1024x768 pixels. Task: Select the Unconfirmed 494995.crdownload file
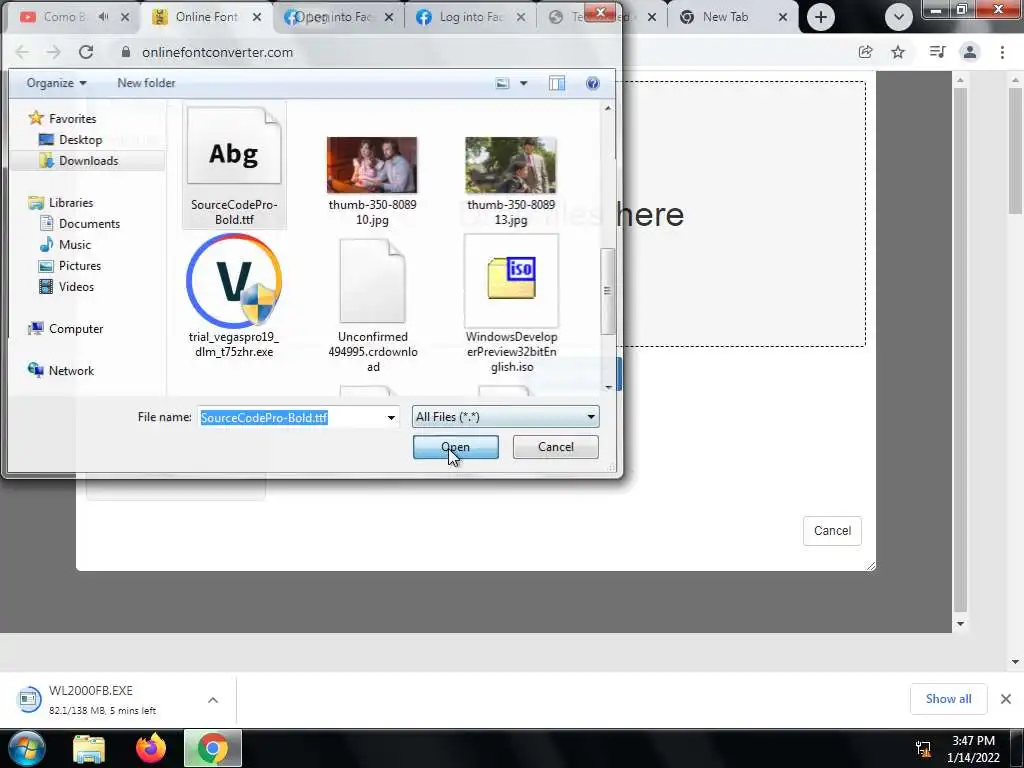372,304
